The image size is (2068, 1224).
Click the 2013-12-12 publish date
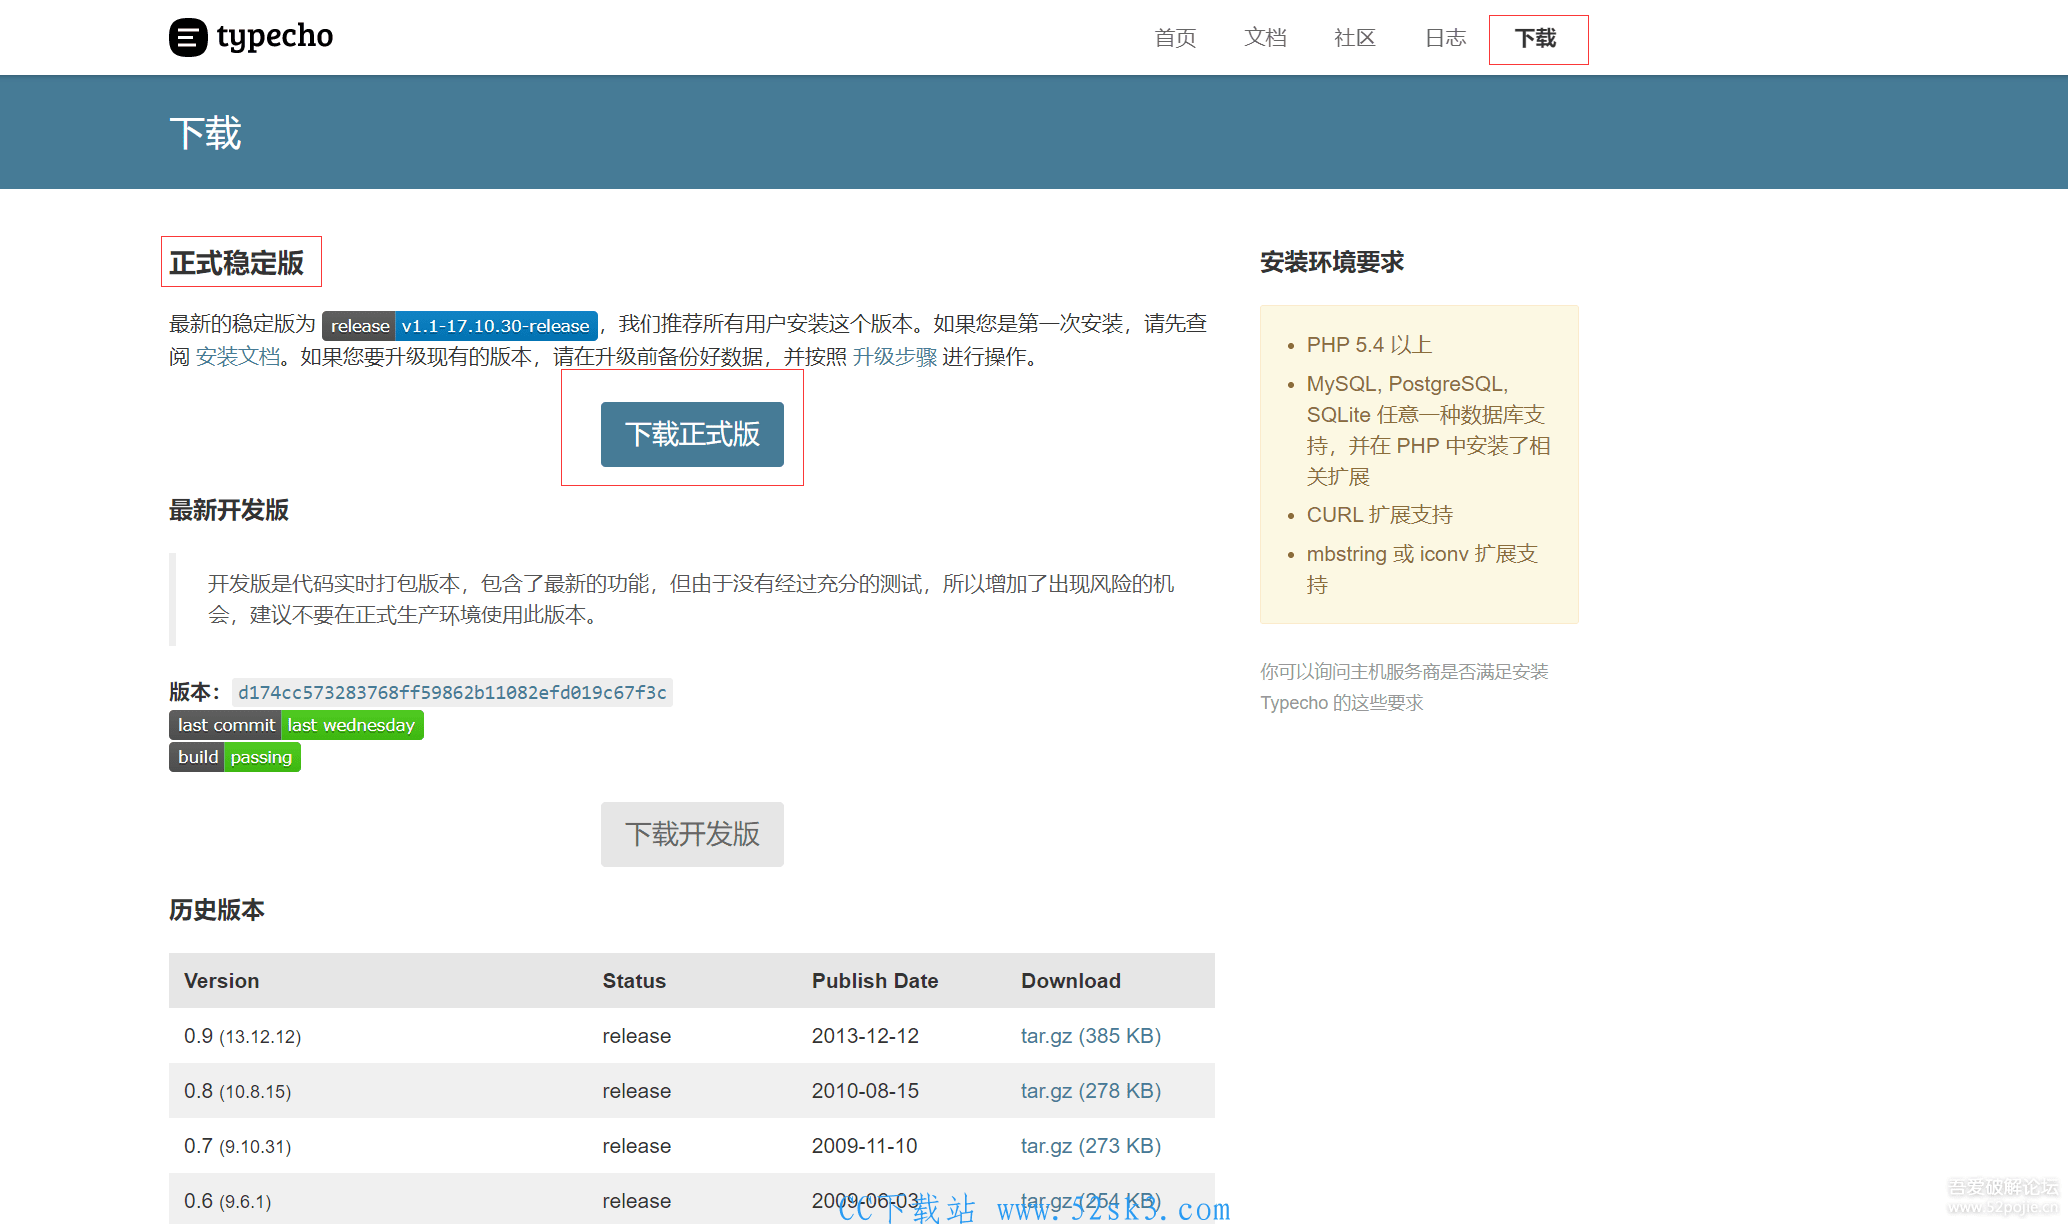(x=865, y=1036)
